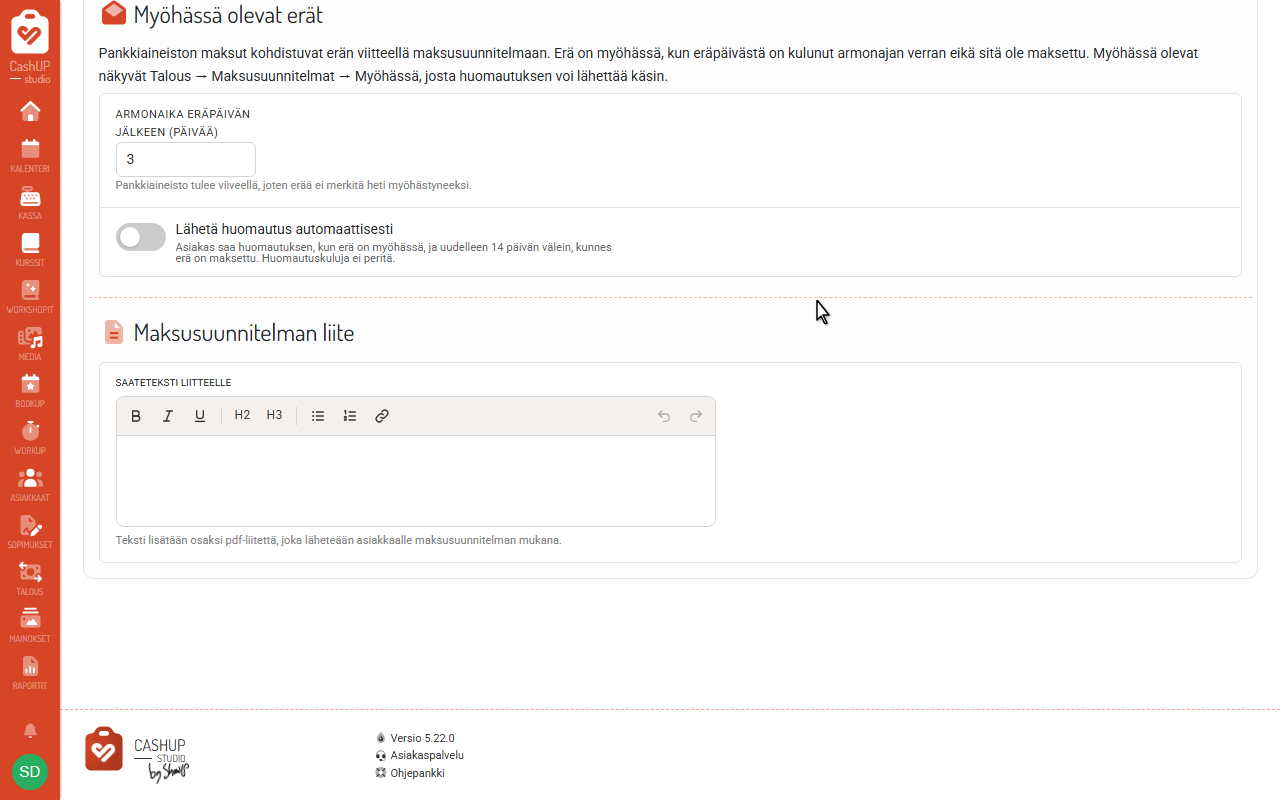The height and width of the screenshot is (800, 1280).
Task: Open notifications bell icon
Action: (30, 730)
